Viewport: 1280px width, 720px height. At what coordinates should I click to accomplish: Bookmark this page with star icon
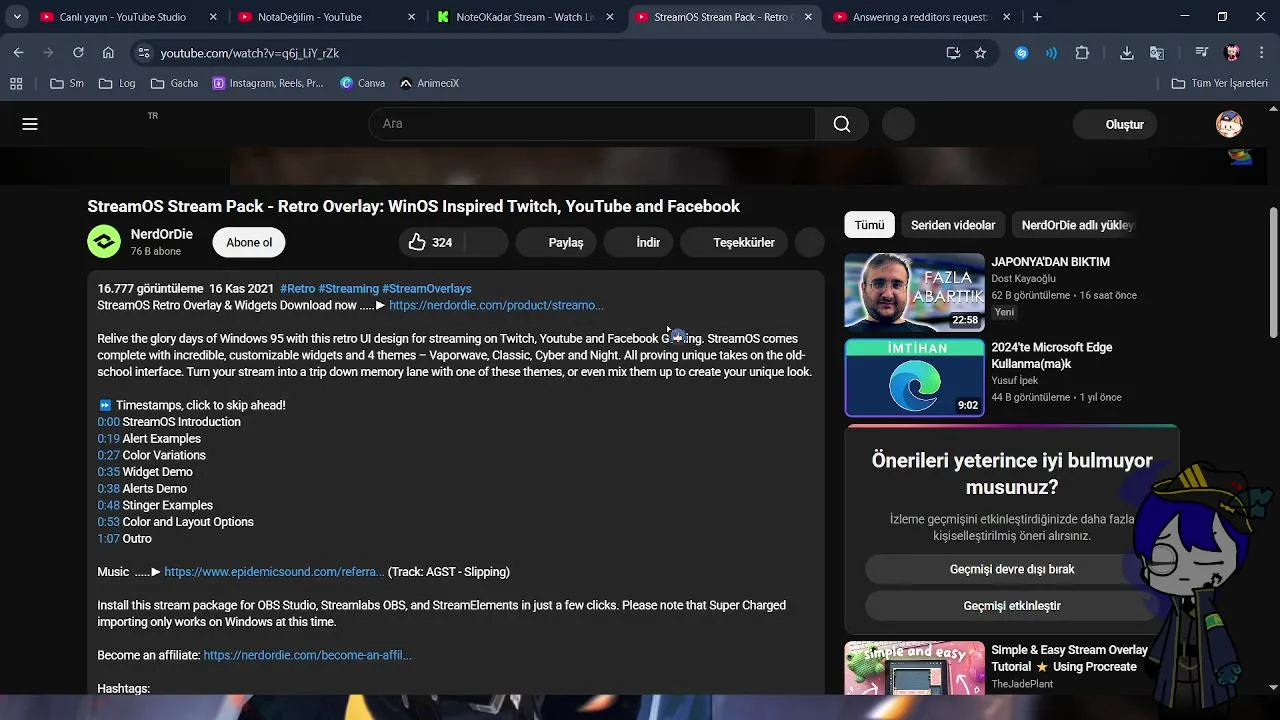pyautogui.click(x=980, y=53)
